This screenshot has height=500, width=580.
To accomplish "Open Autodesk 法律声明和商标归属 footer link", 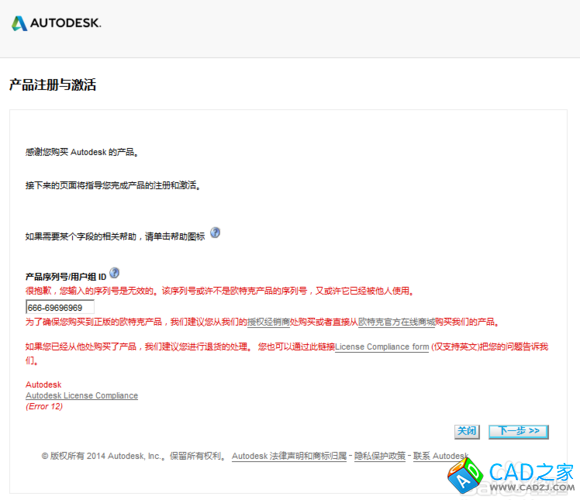I will 289,456.
